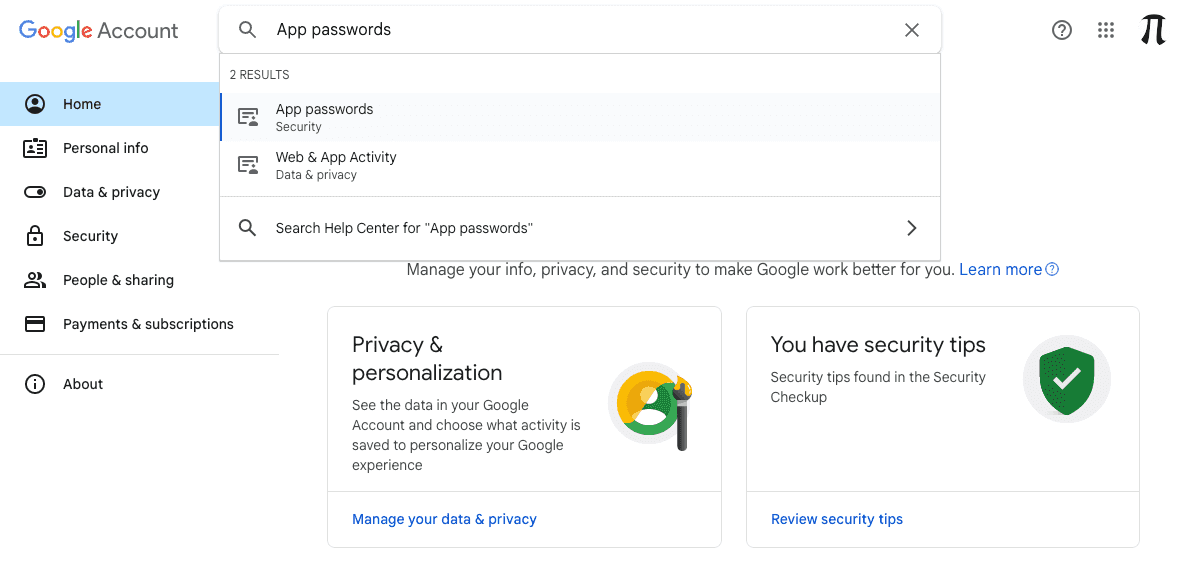The image size is (1179, 561).
Task: Click the search magnifier icon in search bar
Action: pos(247,30)
